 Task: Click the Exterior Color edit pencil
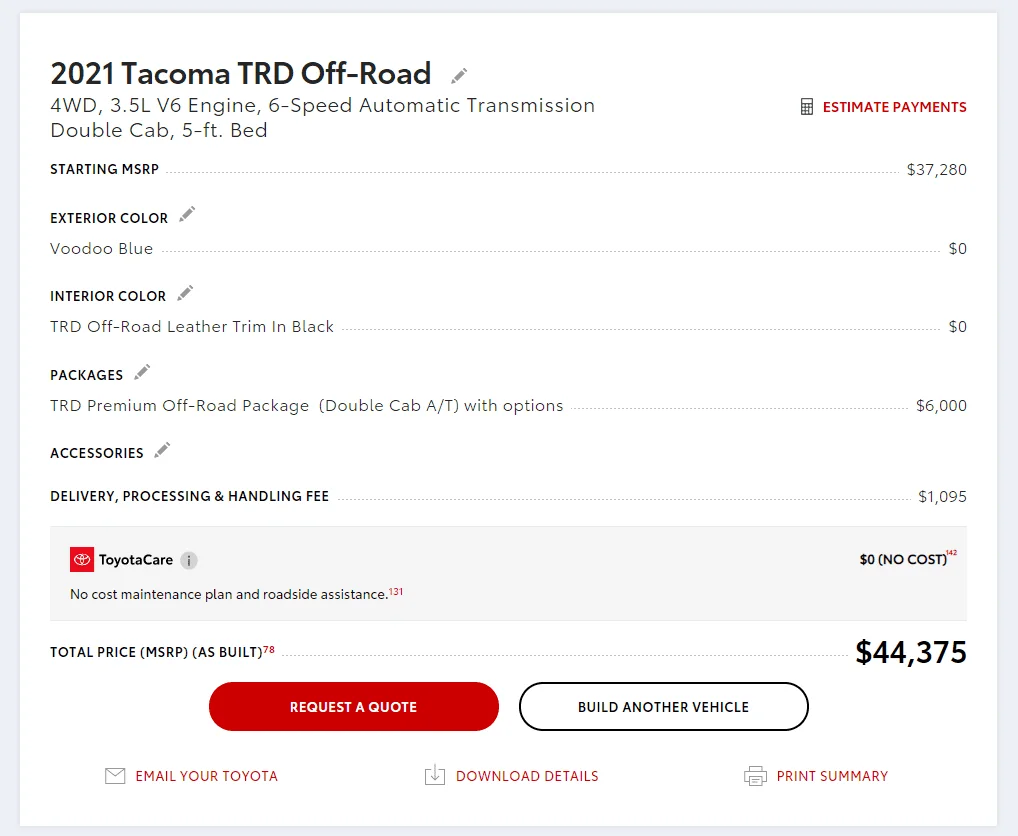[x=187, y=215]
